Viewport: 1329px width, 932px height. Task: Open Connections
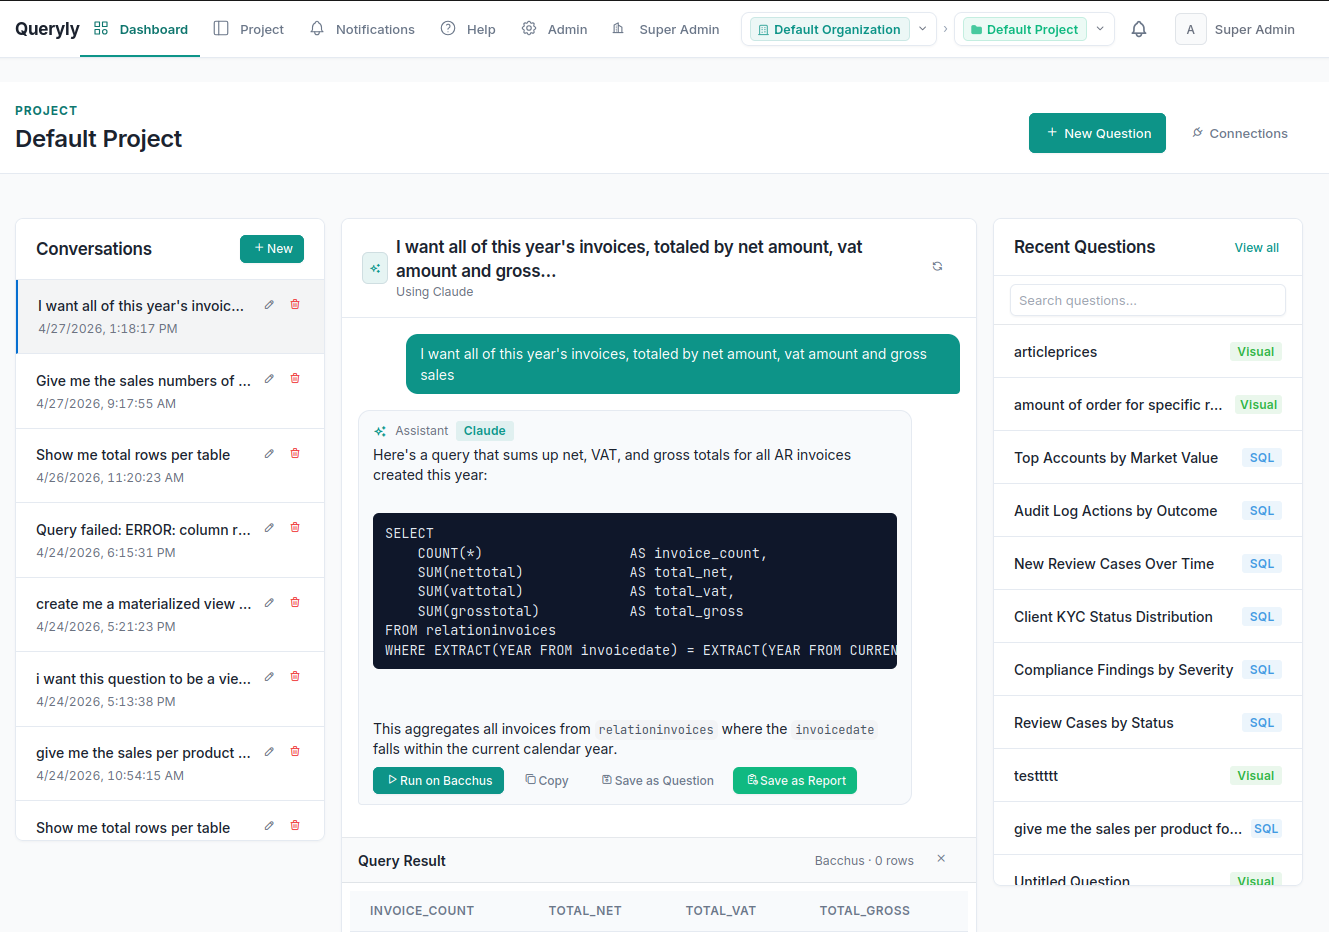point(1239,133)
